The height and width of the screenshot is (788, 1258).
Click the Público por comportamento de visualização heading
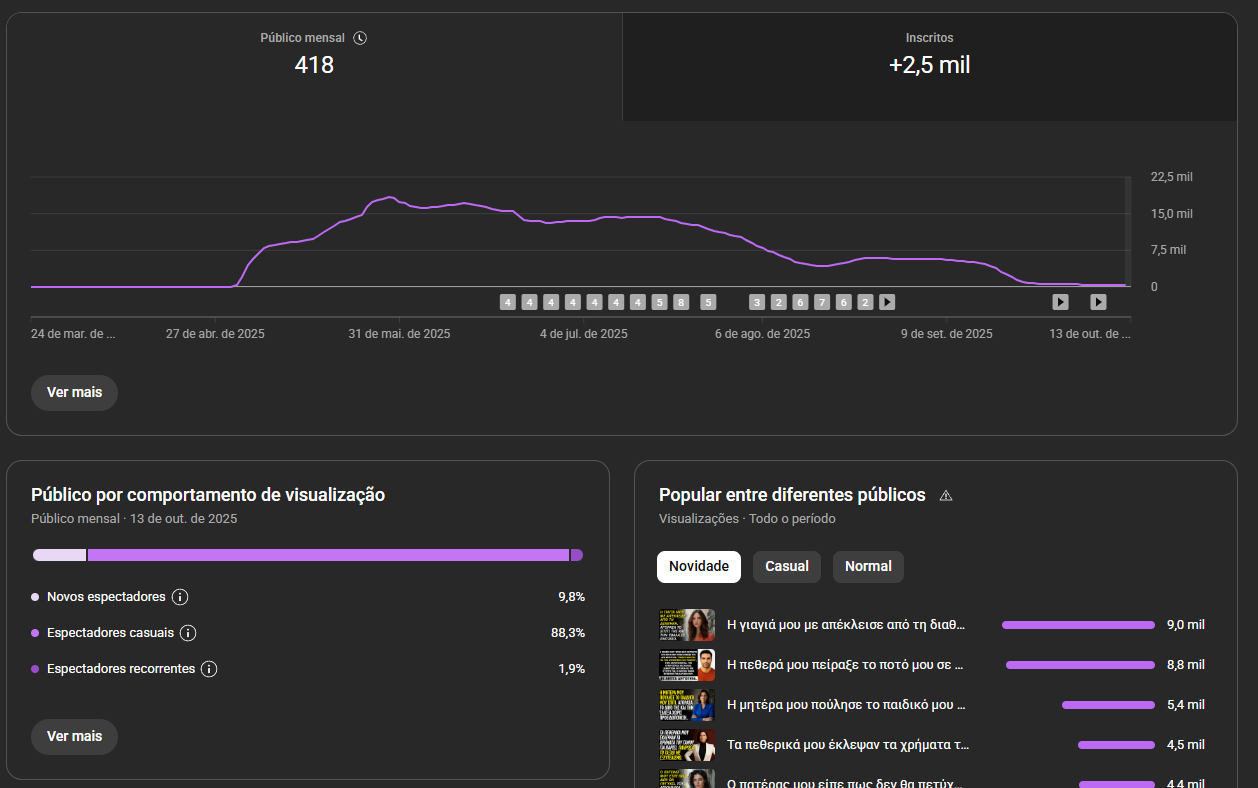[208, 495]
